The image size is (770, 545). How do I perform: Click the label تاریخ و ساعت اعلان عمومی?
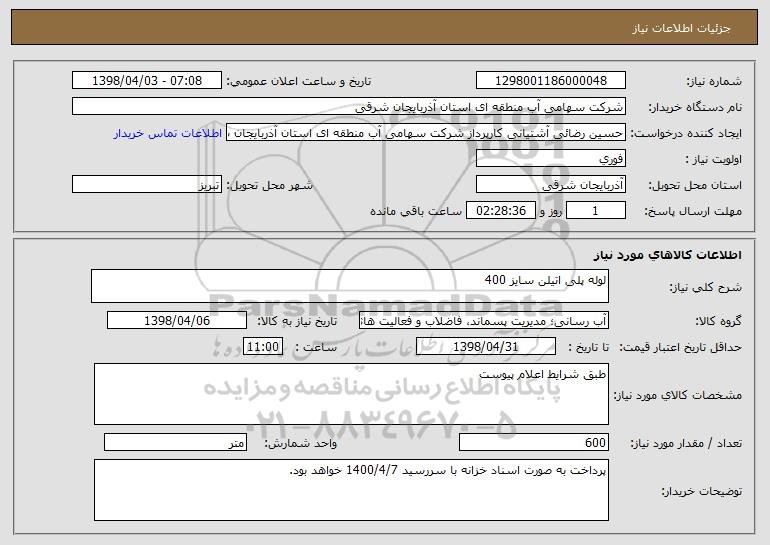tap(299, 81)
